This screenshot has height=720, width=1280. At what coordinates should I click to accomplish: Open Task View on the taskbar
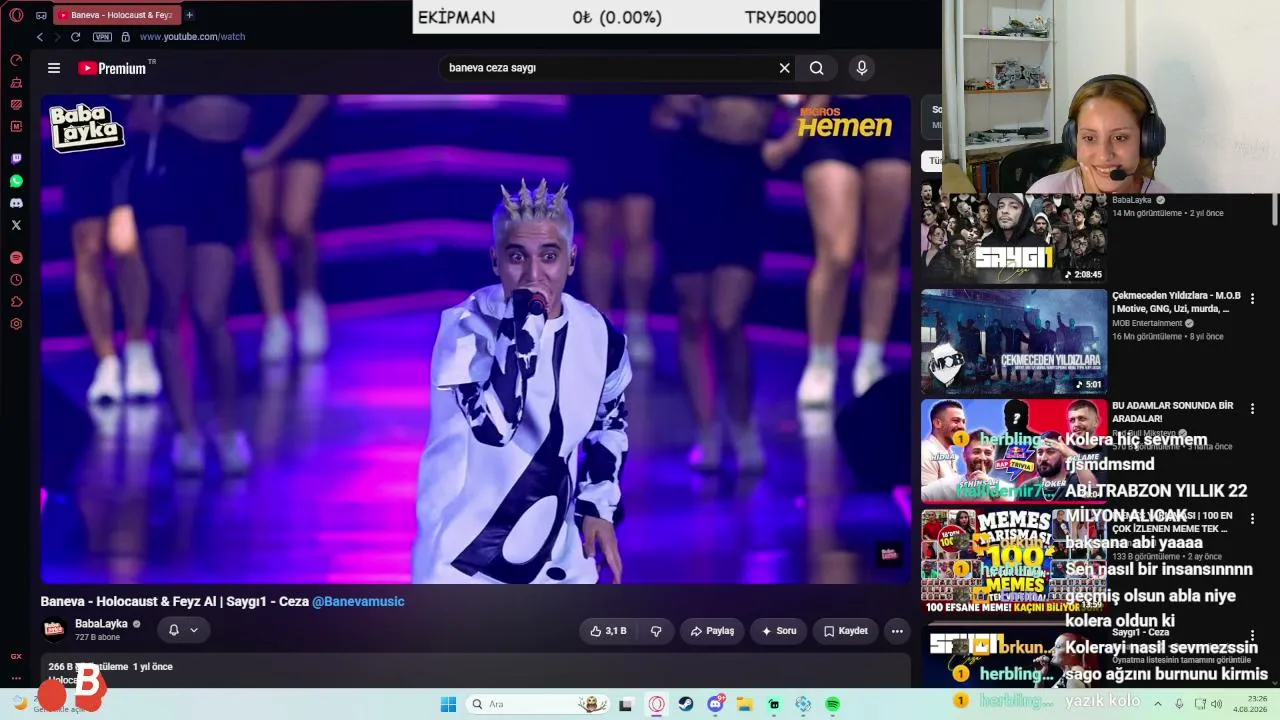coord(626,704)
